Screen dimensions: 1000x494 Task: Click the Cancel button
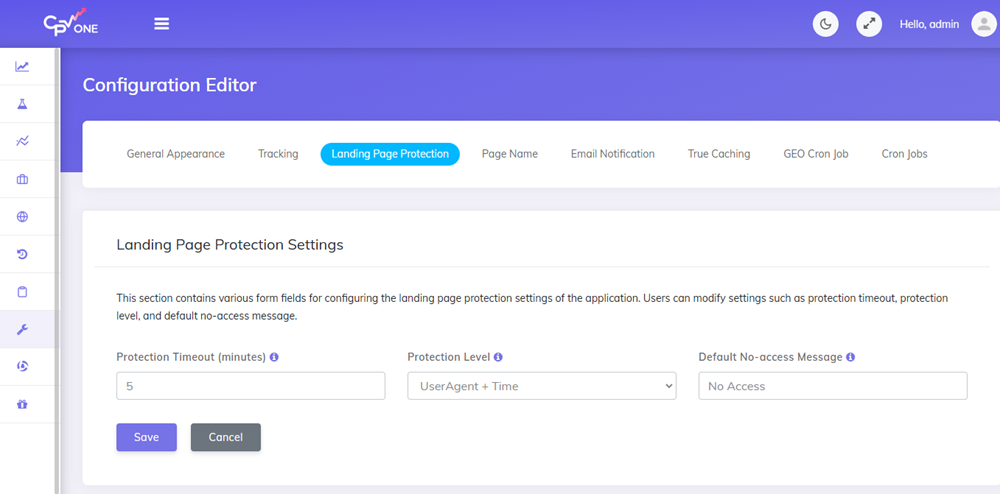coord(226,437)
